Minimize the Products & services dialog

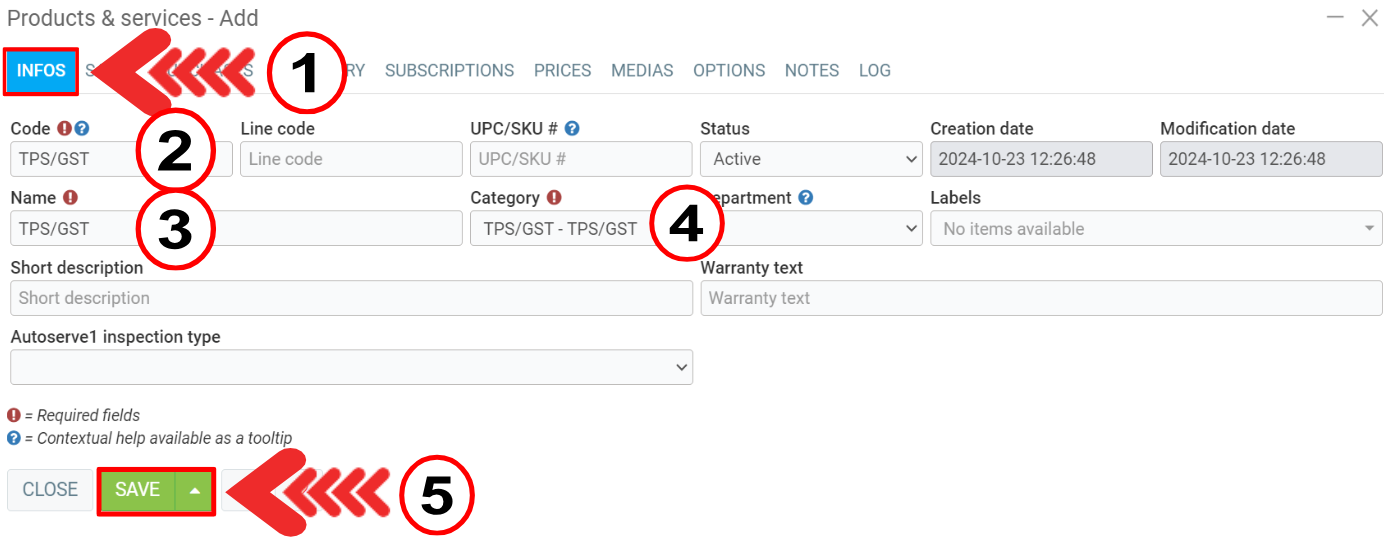pyautogui.click(x=1334, y=17)
